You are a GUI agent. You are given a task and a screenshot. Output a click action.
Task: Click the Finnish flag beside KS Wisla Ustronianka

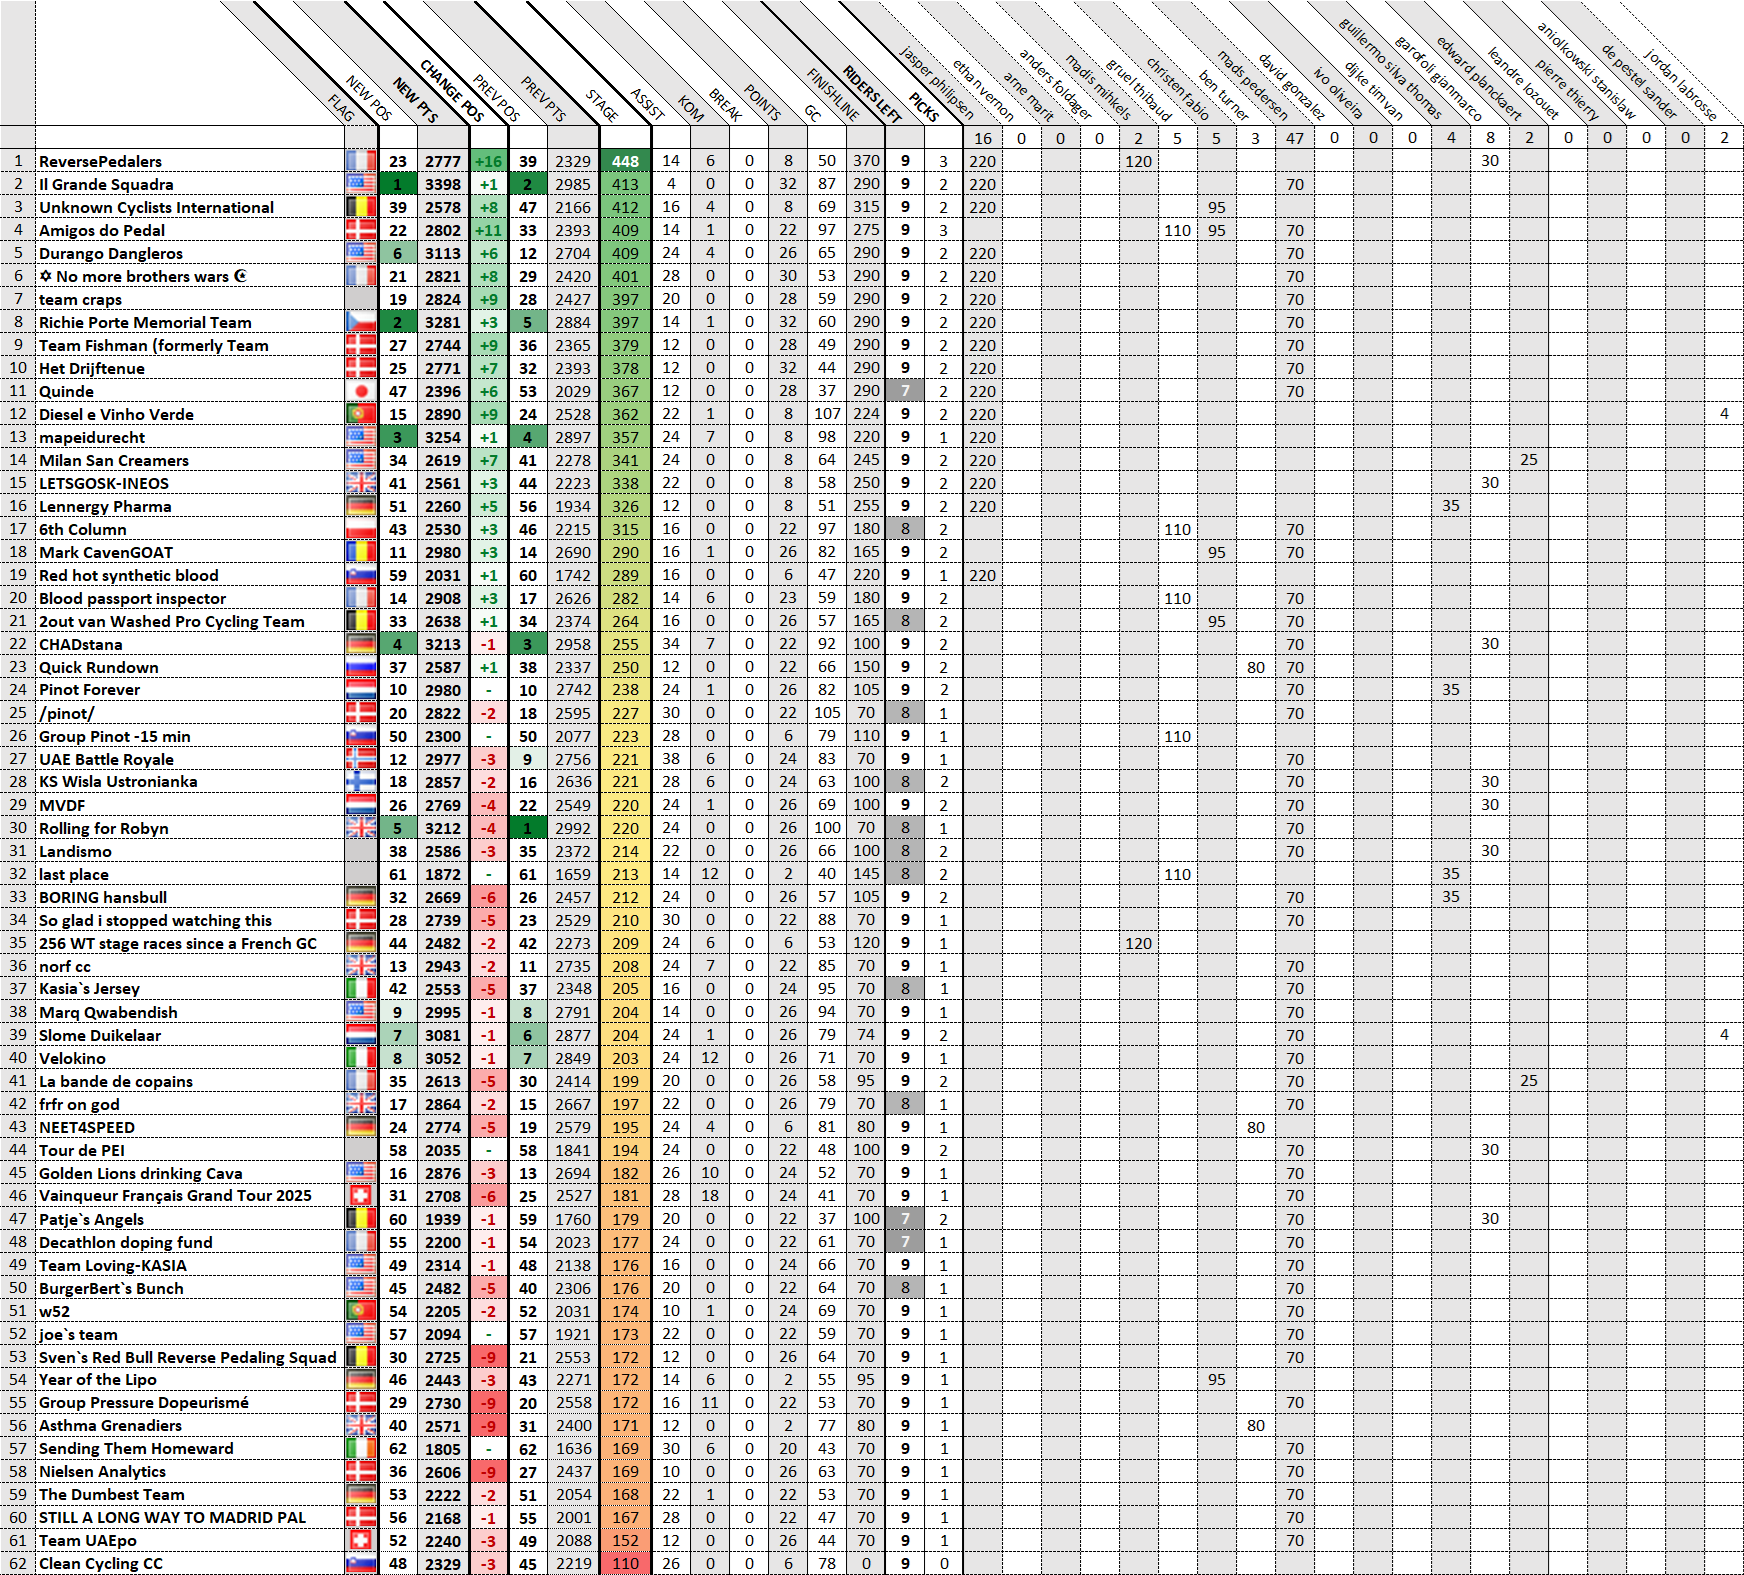tap(361, 782)
